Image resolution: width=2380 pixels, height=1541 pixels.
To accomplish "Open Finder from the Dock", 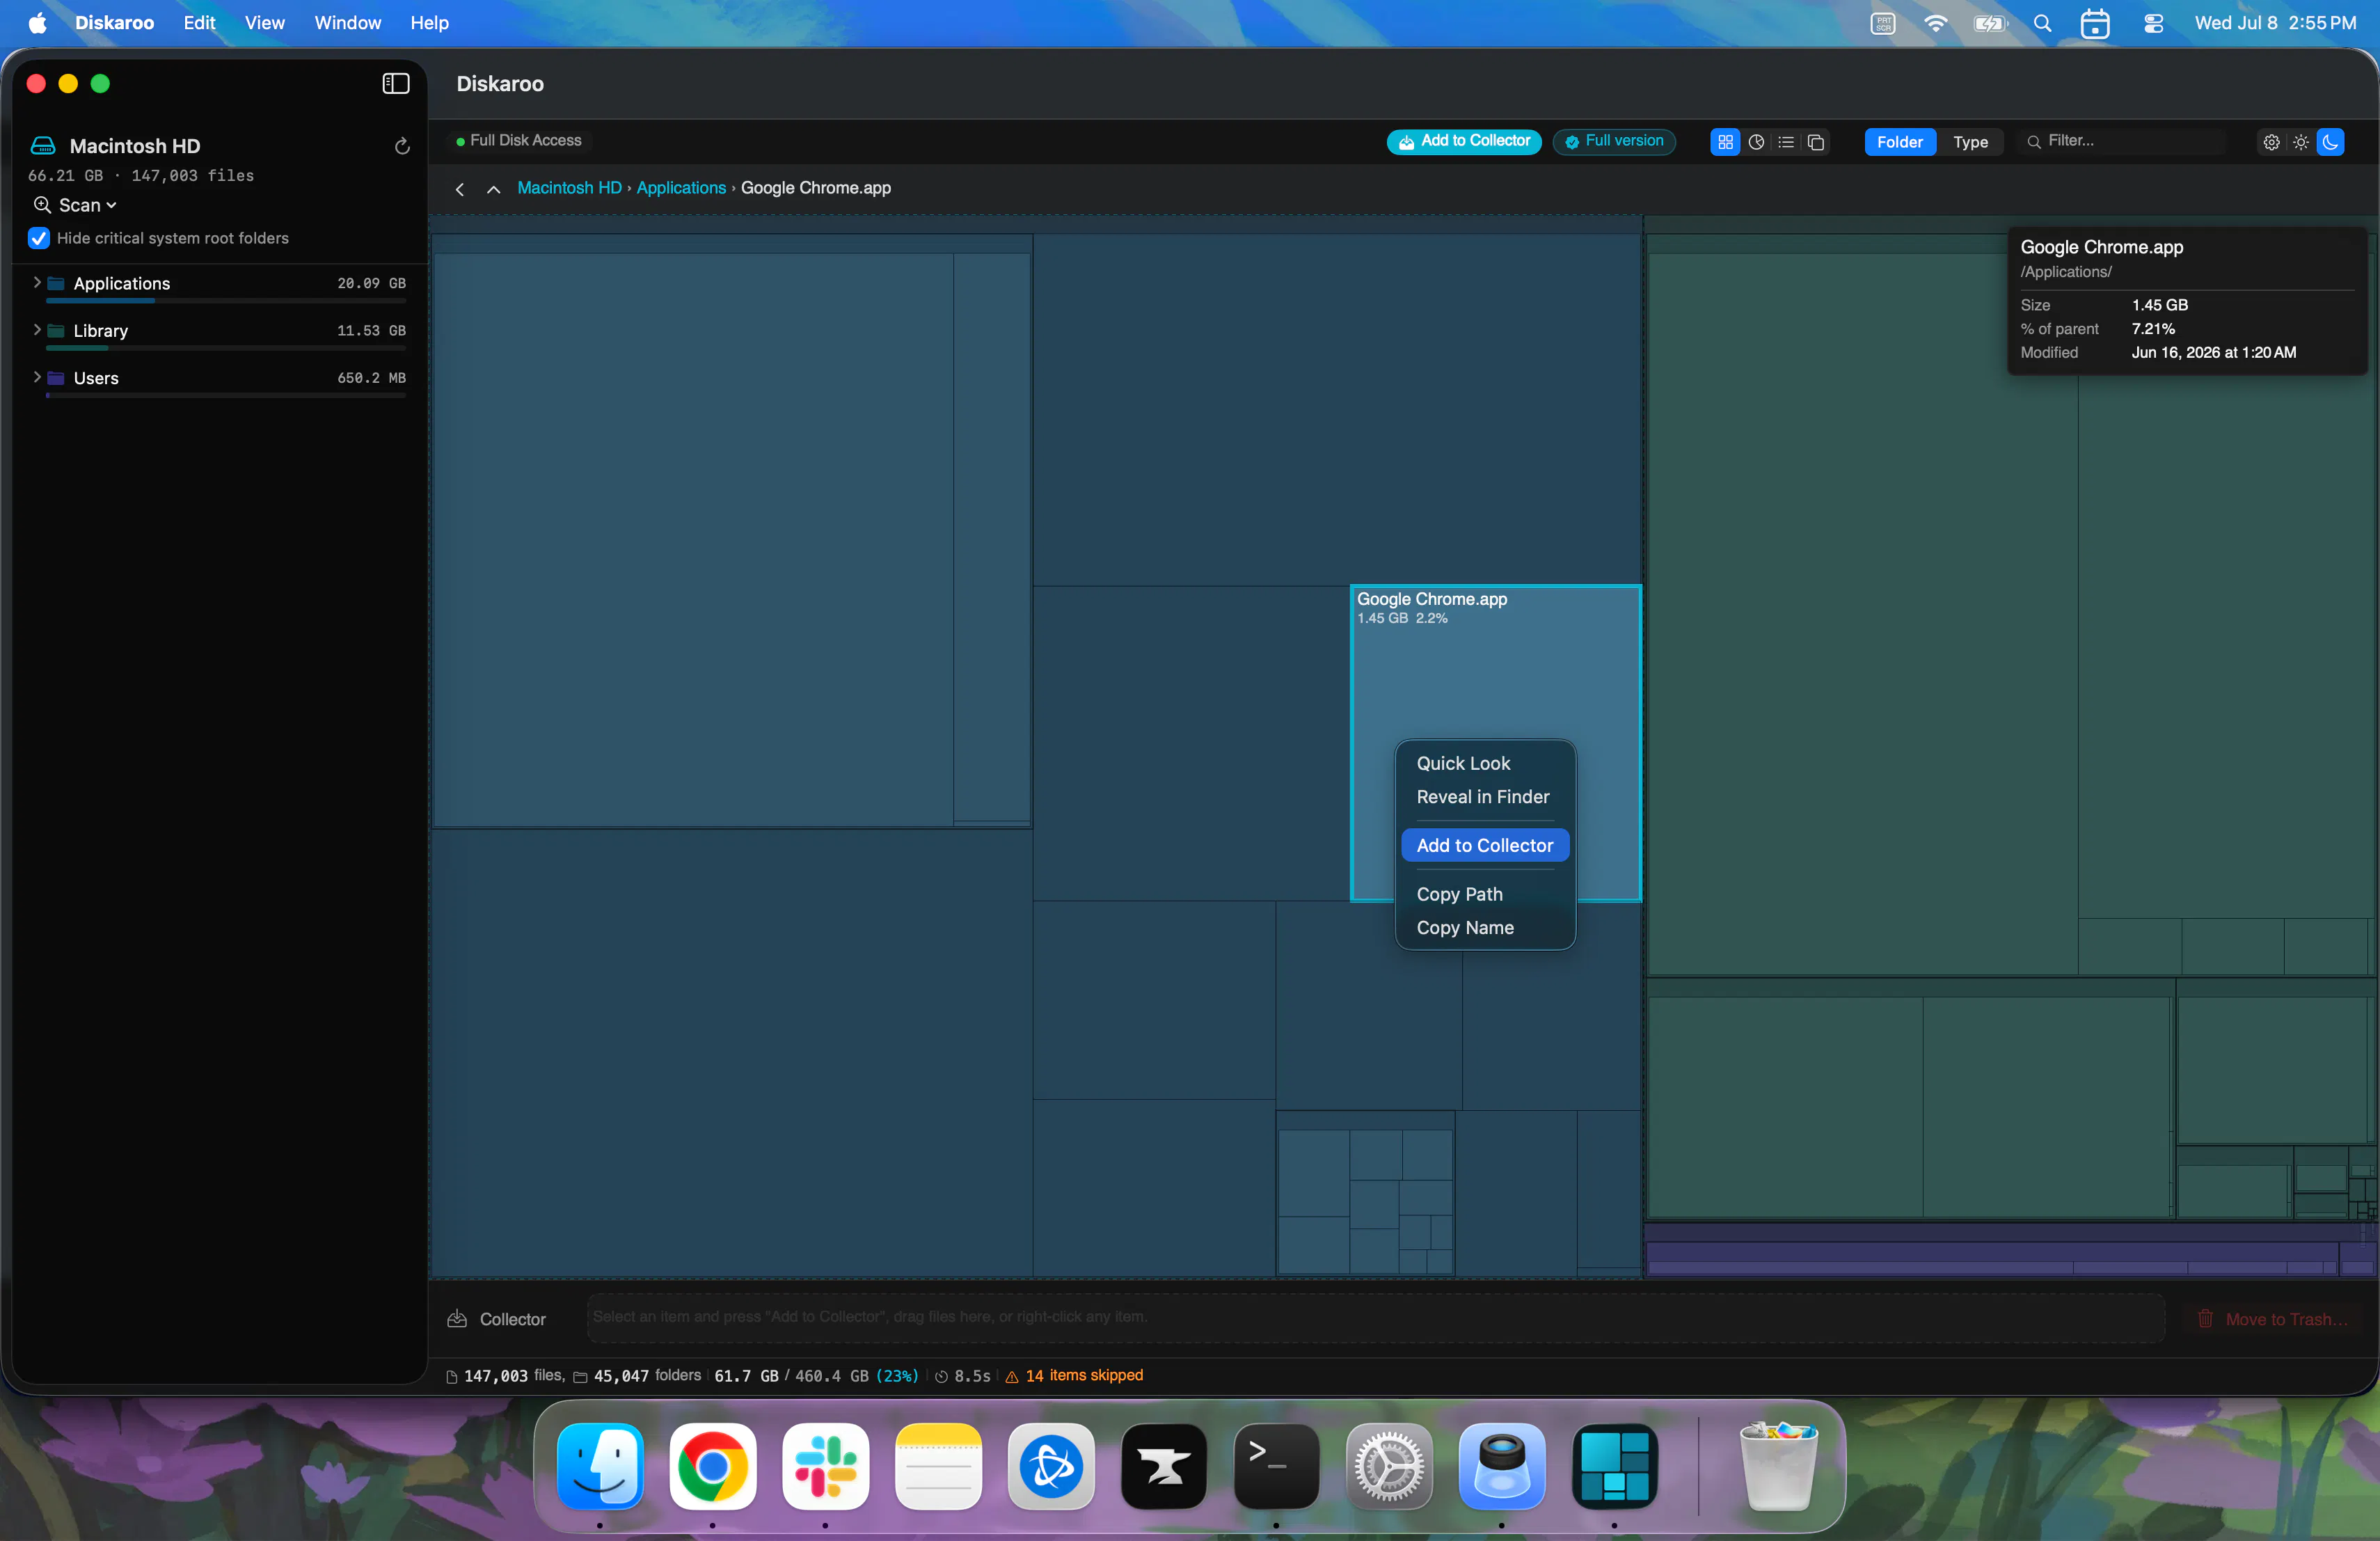I will [x=599, y=1466].
